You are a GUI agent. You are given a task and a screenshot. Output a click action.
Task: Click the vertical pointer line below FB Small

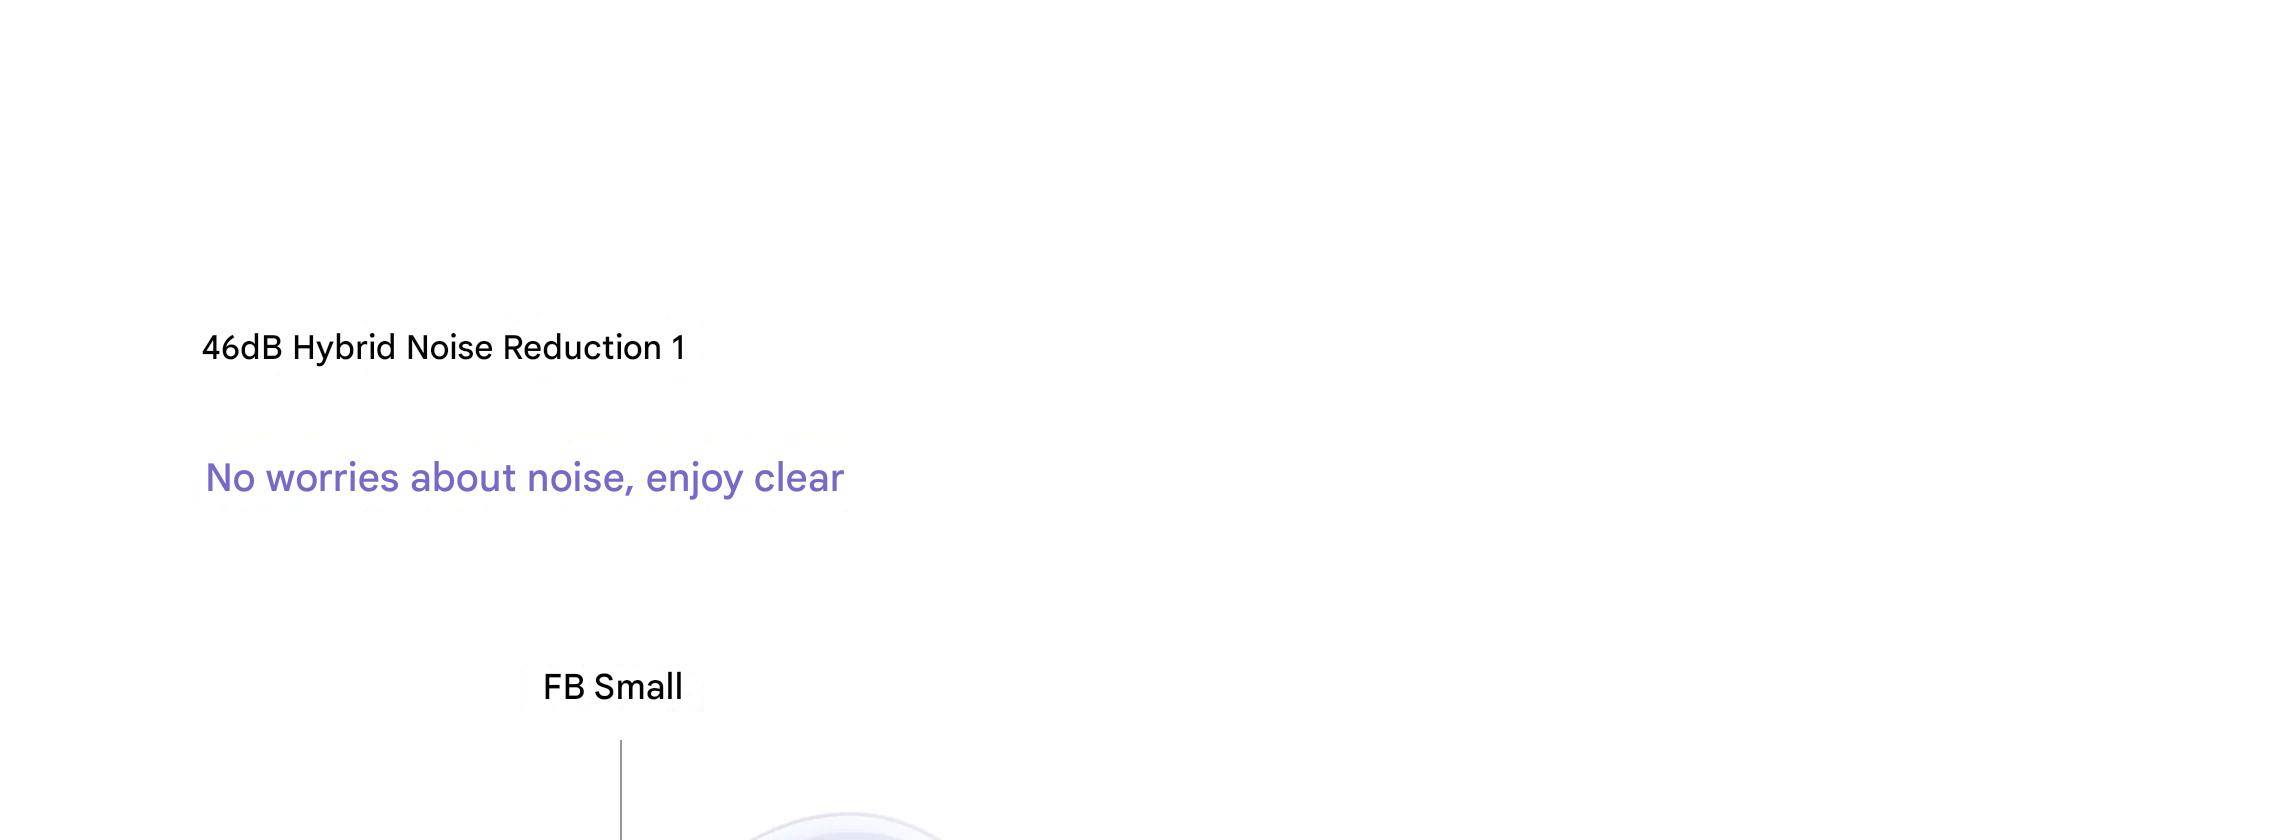[621, 790]
